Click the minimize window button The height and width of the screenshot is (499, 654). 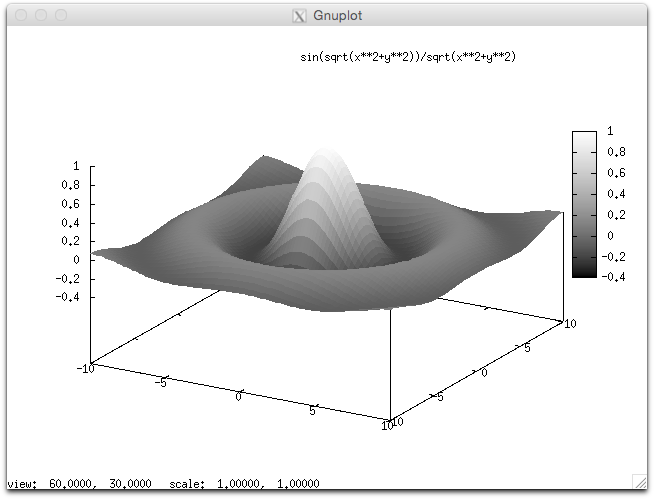(41, 15)
